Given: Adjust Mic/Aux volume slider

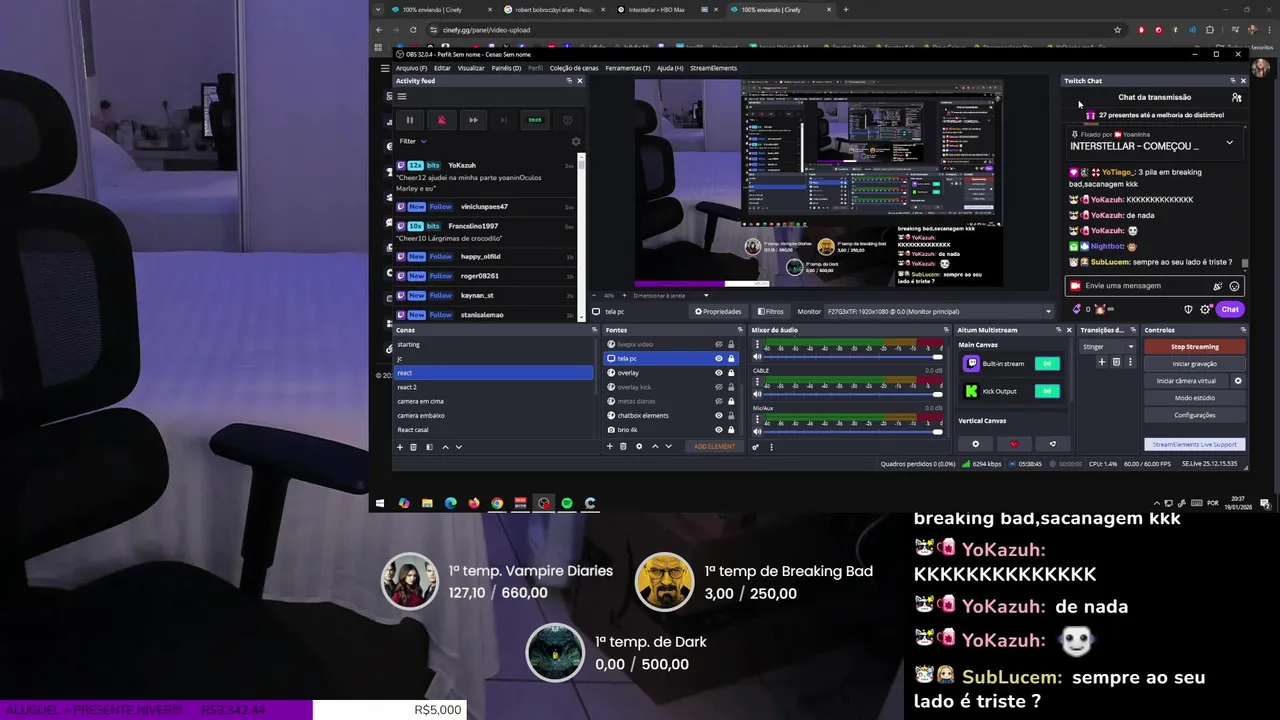Looking at the screenshot, I should tap(852, 431).
